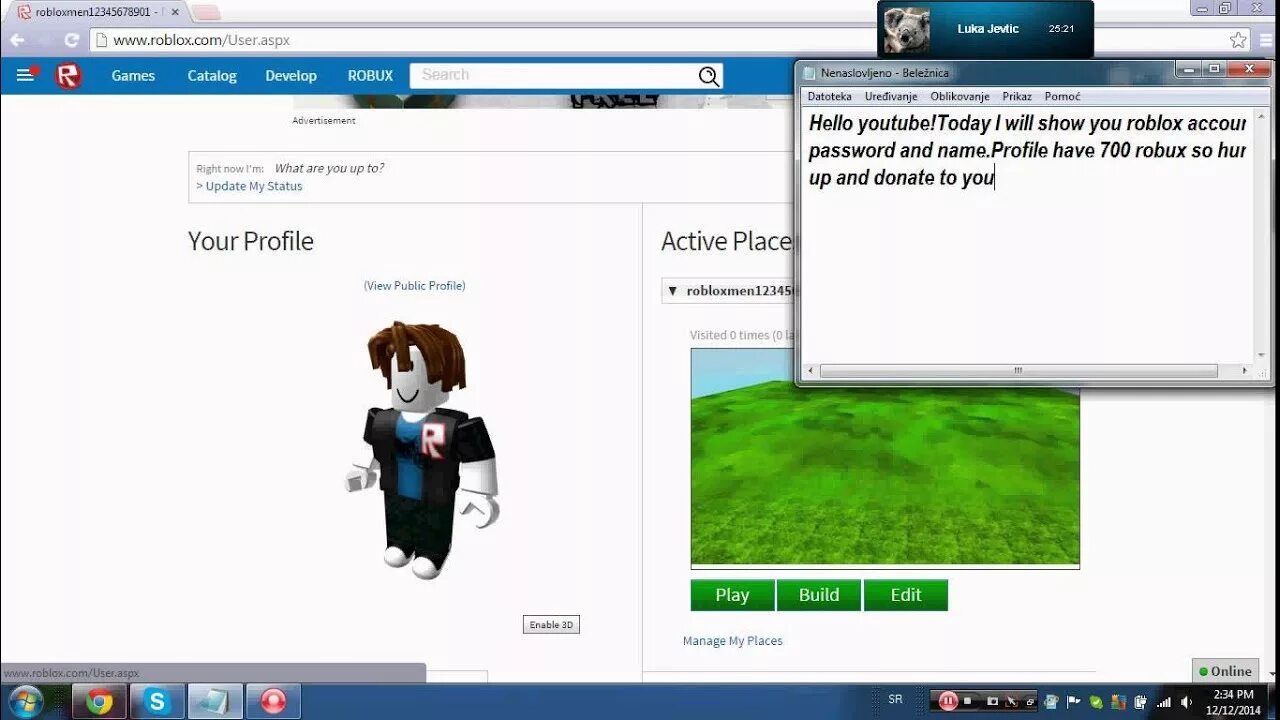Click the Notepad horizontal scroll left arrow
This screenshot has width=1280, height=720.
click(x=810, y=371)
